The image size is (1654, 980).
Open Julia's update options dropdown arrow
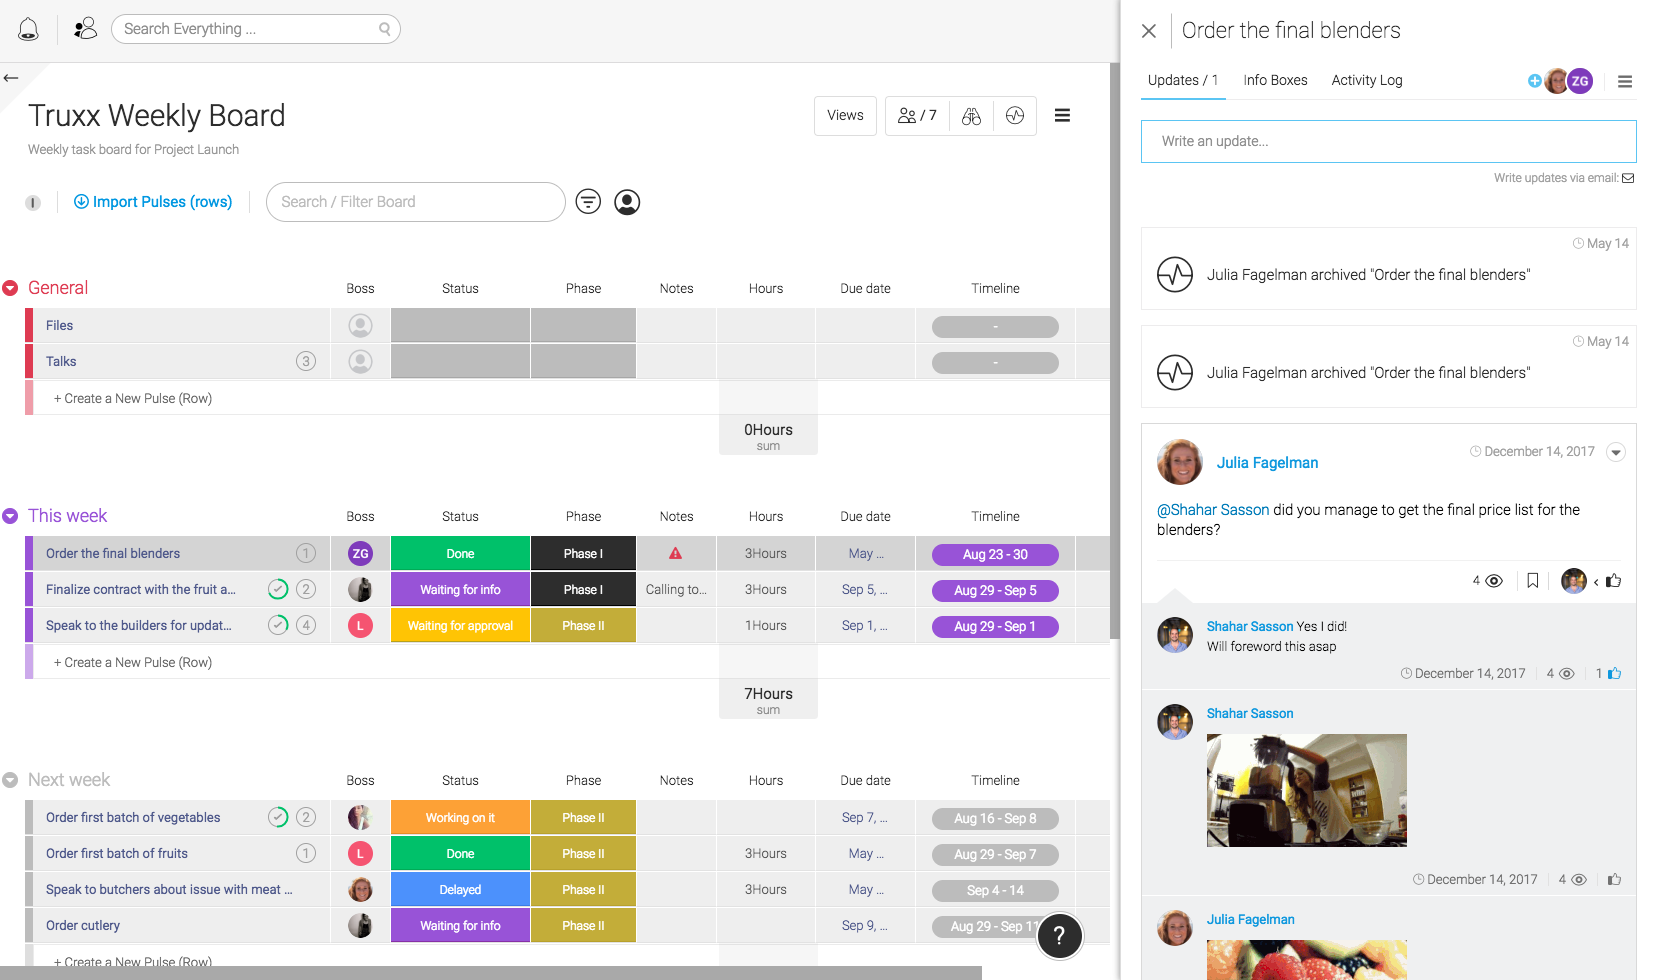pyautogui.click(x=1615, y=452)
